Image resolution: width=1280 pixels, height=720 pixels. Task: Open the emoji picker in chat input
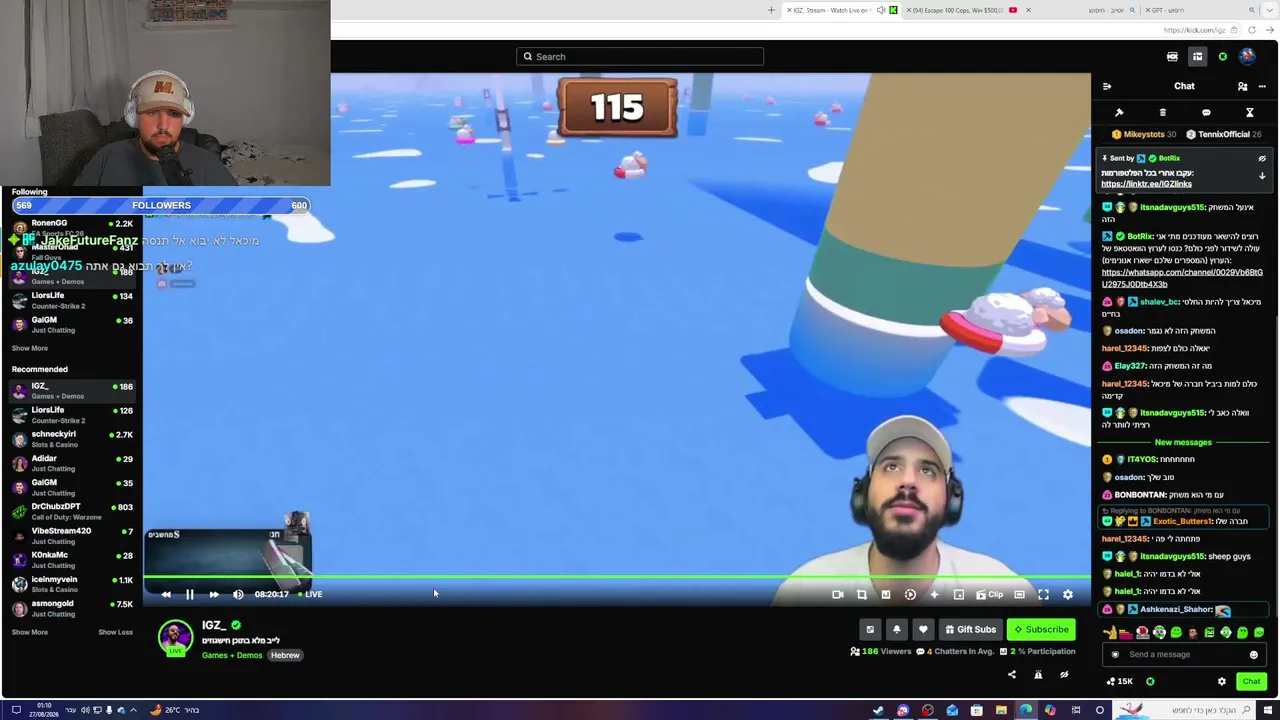[x=1253, y=655]
